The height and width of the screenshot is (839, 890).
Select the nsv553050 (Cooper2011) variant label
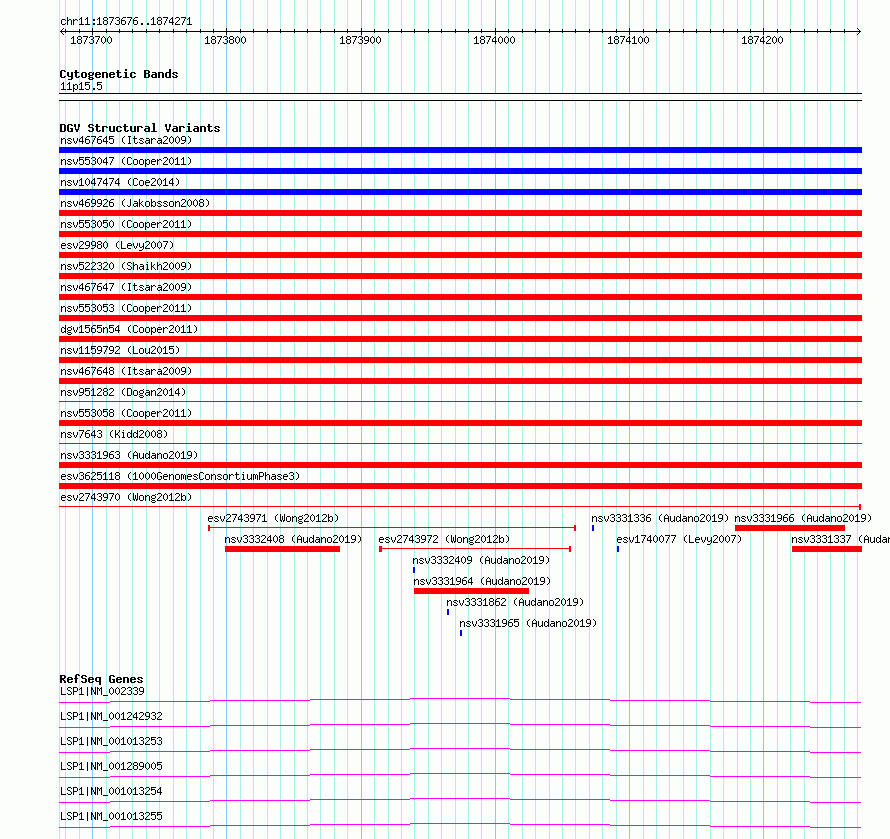point(126,224)
